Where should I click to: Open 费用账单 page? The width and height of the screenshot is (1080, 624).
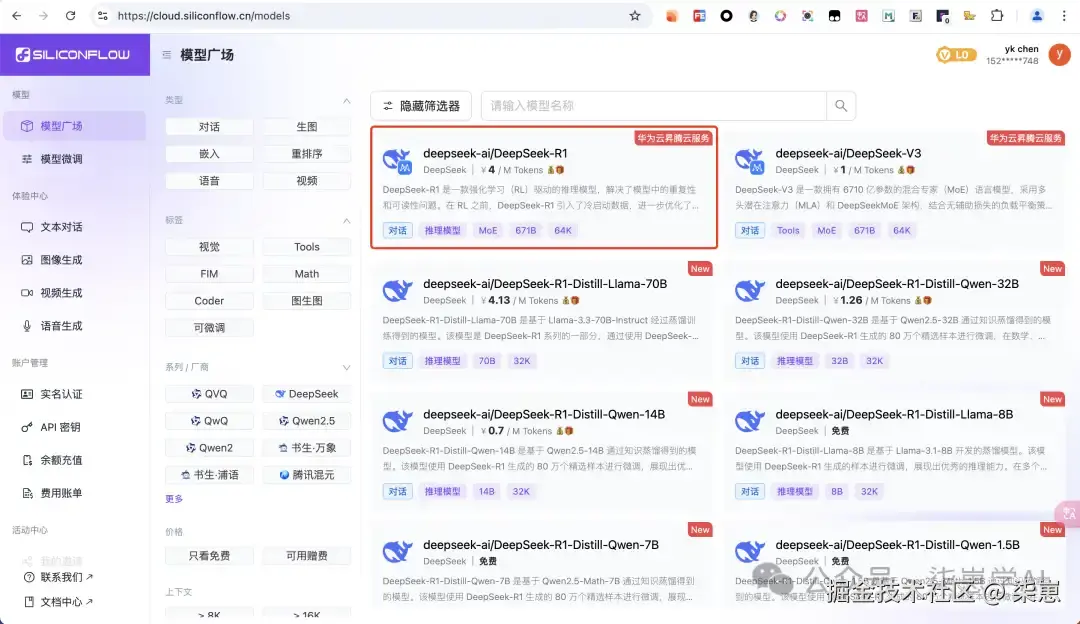pos(74,493)
